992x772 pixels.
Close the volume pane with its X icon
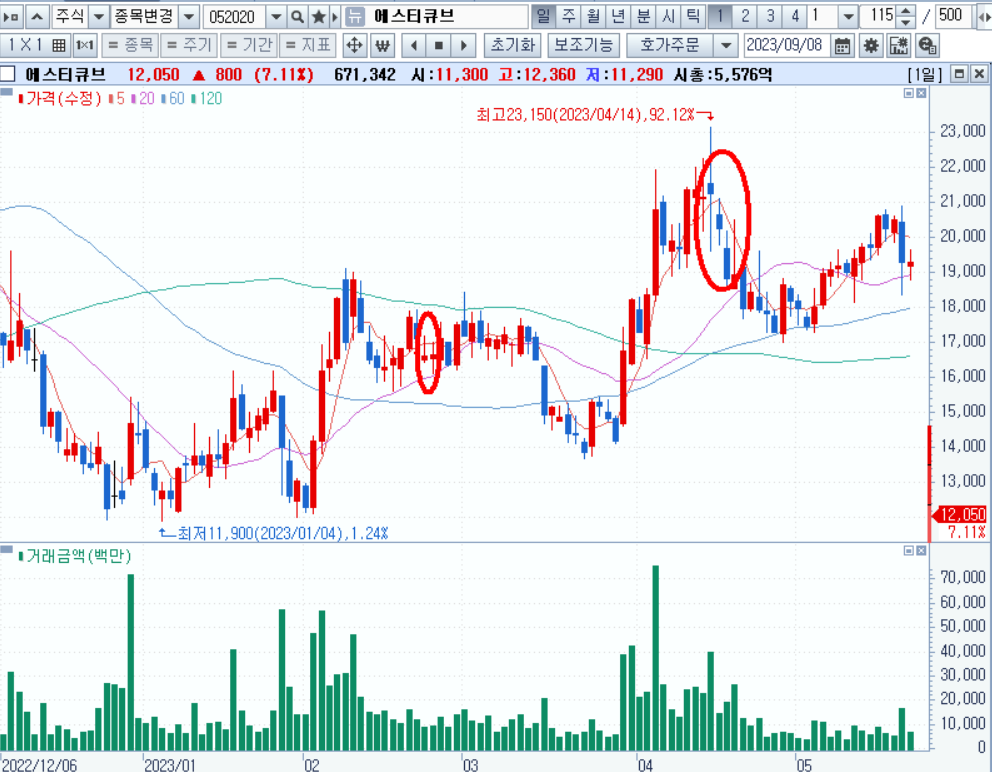point(921,551)
